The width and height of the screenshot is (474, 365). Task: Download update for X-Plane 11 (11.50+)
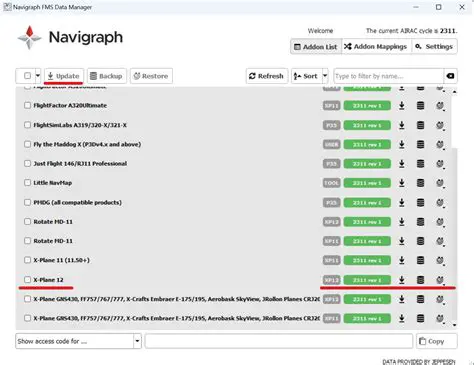pos(402,260)
